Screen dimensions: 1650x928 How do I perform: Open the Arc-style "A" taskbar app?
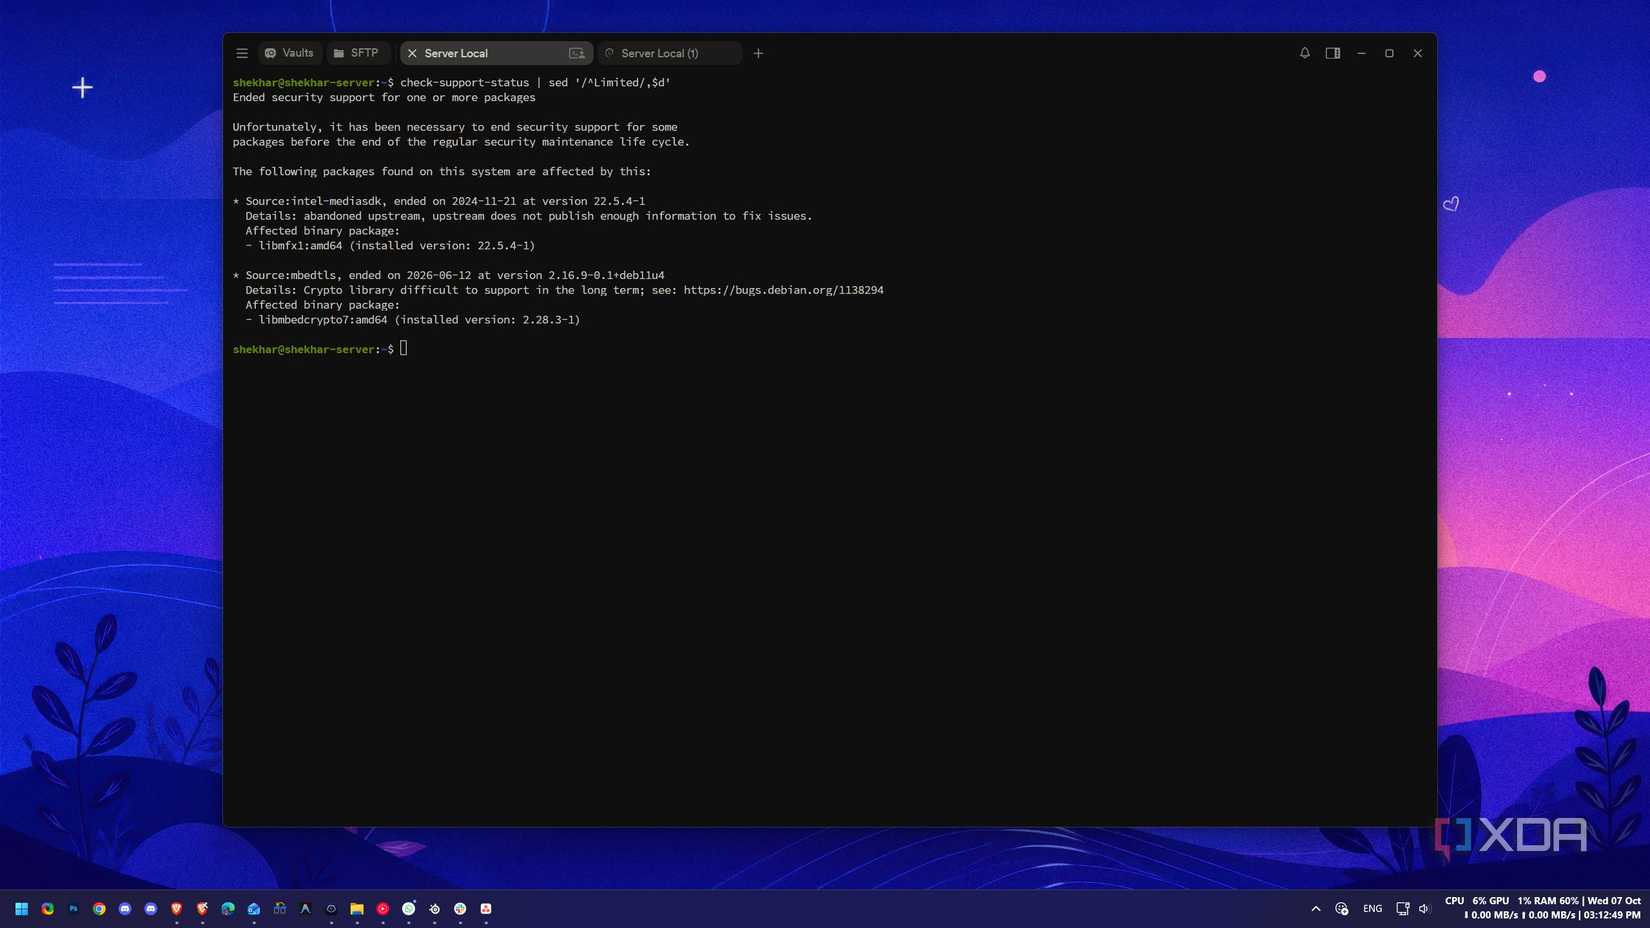coord(305,909)
